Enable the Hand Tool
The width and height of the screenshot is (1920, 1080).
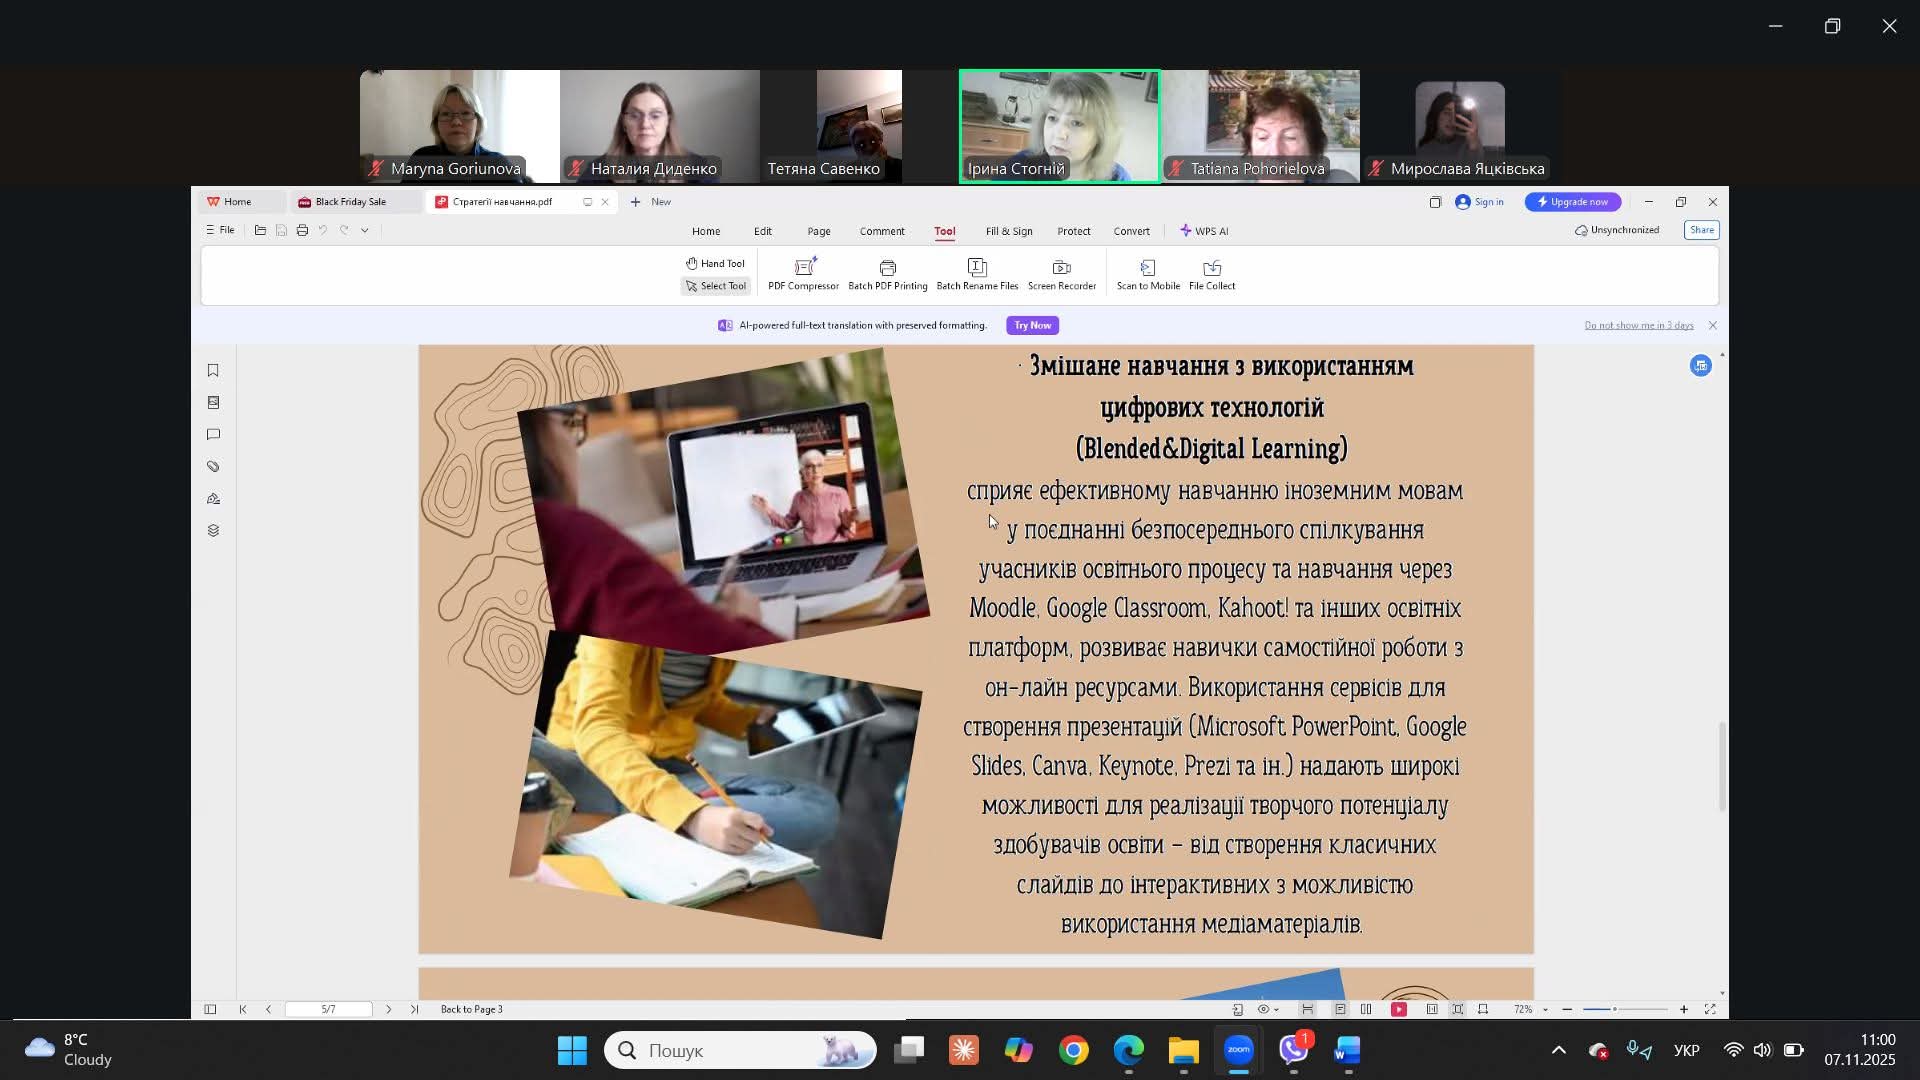pyautogui.click(x=715, y=264)
